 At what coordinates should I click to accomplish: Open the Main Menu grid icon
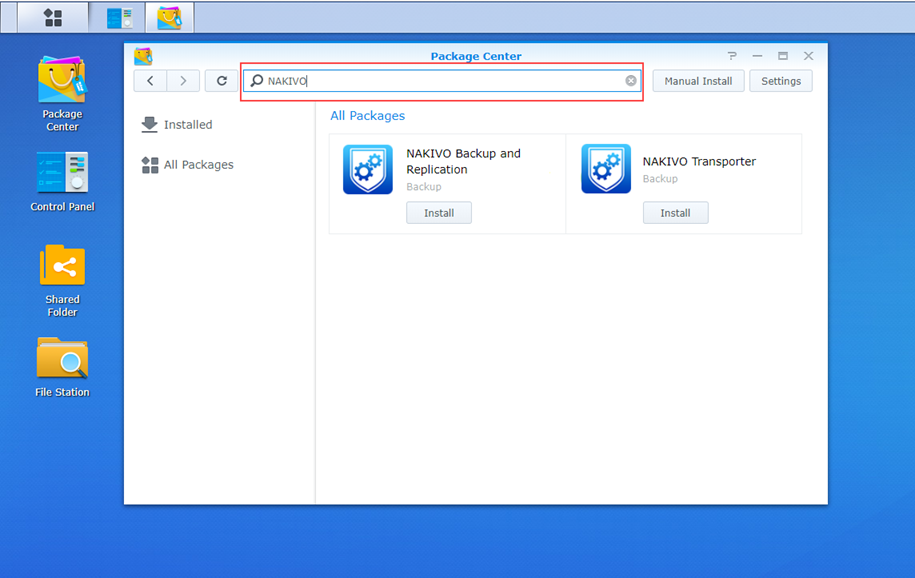[x=53, y=17]
